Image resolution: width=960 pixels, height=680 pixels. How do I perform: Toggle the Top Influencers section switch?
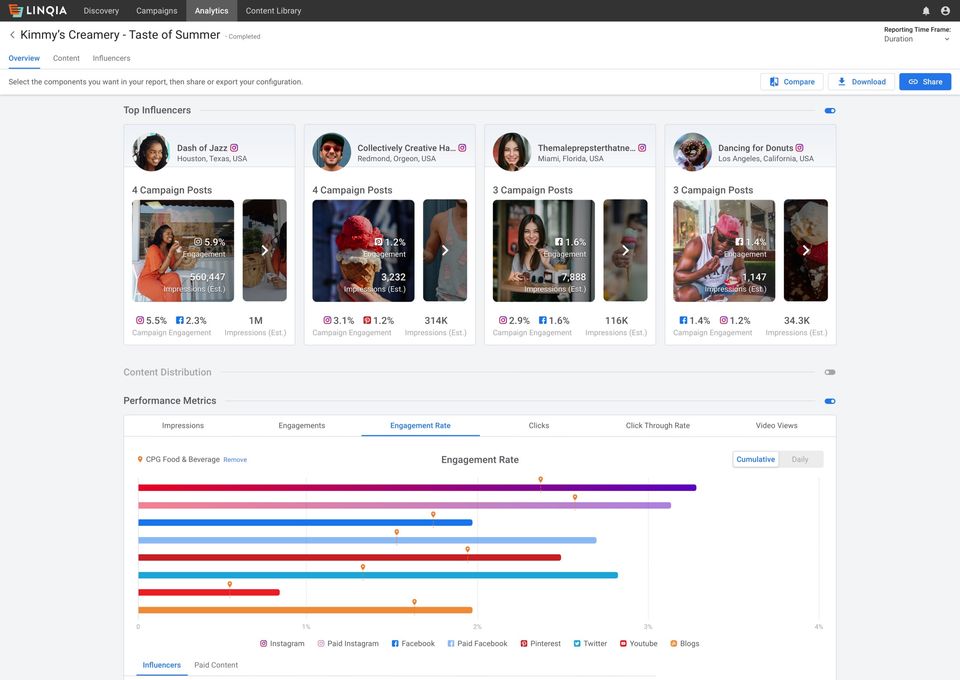[x=830, y=111]
